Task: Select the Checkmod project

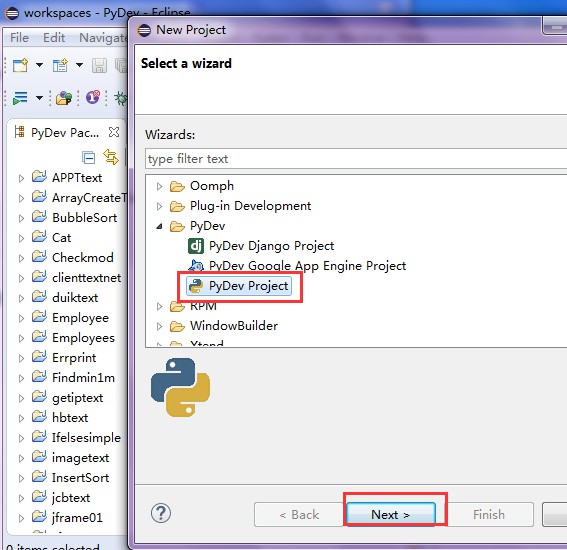Action: [83, 257]
